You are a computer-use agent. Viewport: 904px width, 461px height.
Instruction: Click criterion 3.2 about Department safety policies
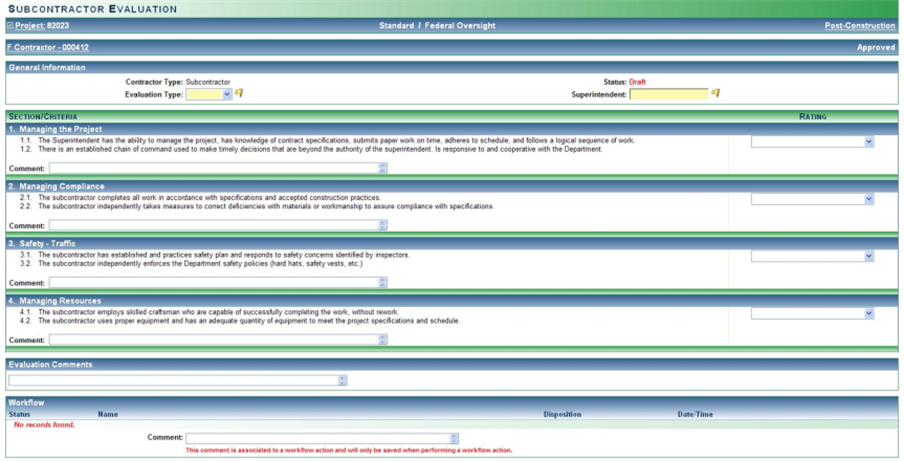[x=191, y=263]
